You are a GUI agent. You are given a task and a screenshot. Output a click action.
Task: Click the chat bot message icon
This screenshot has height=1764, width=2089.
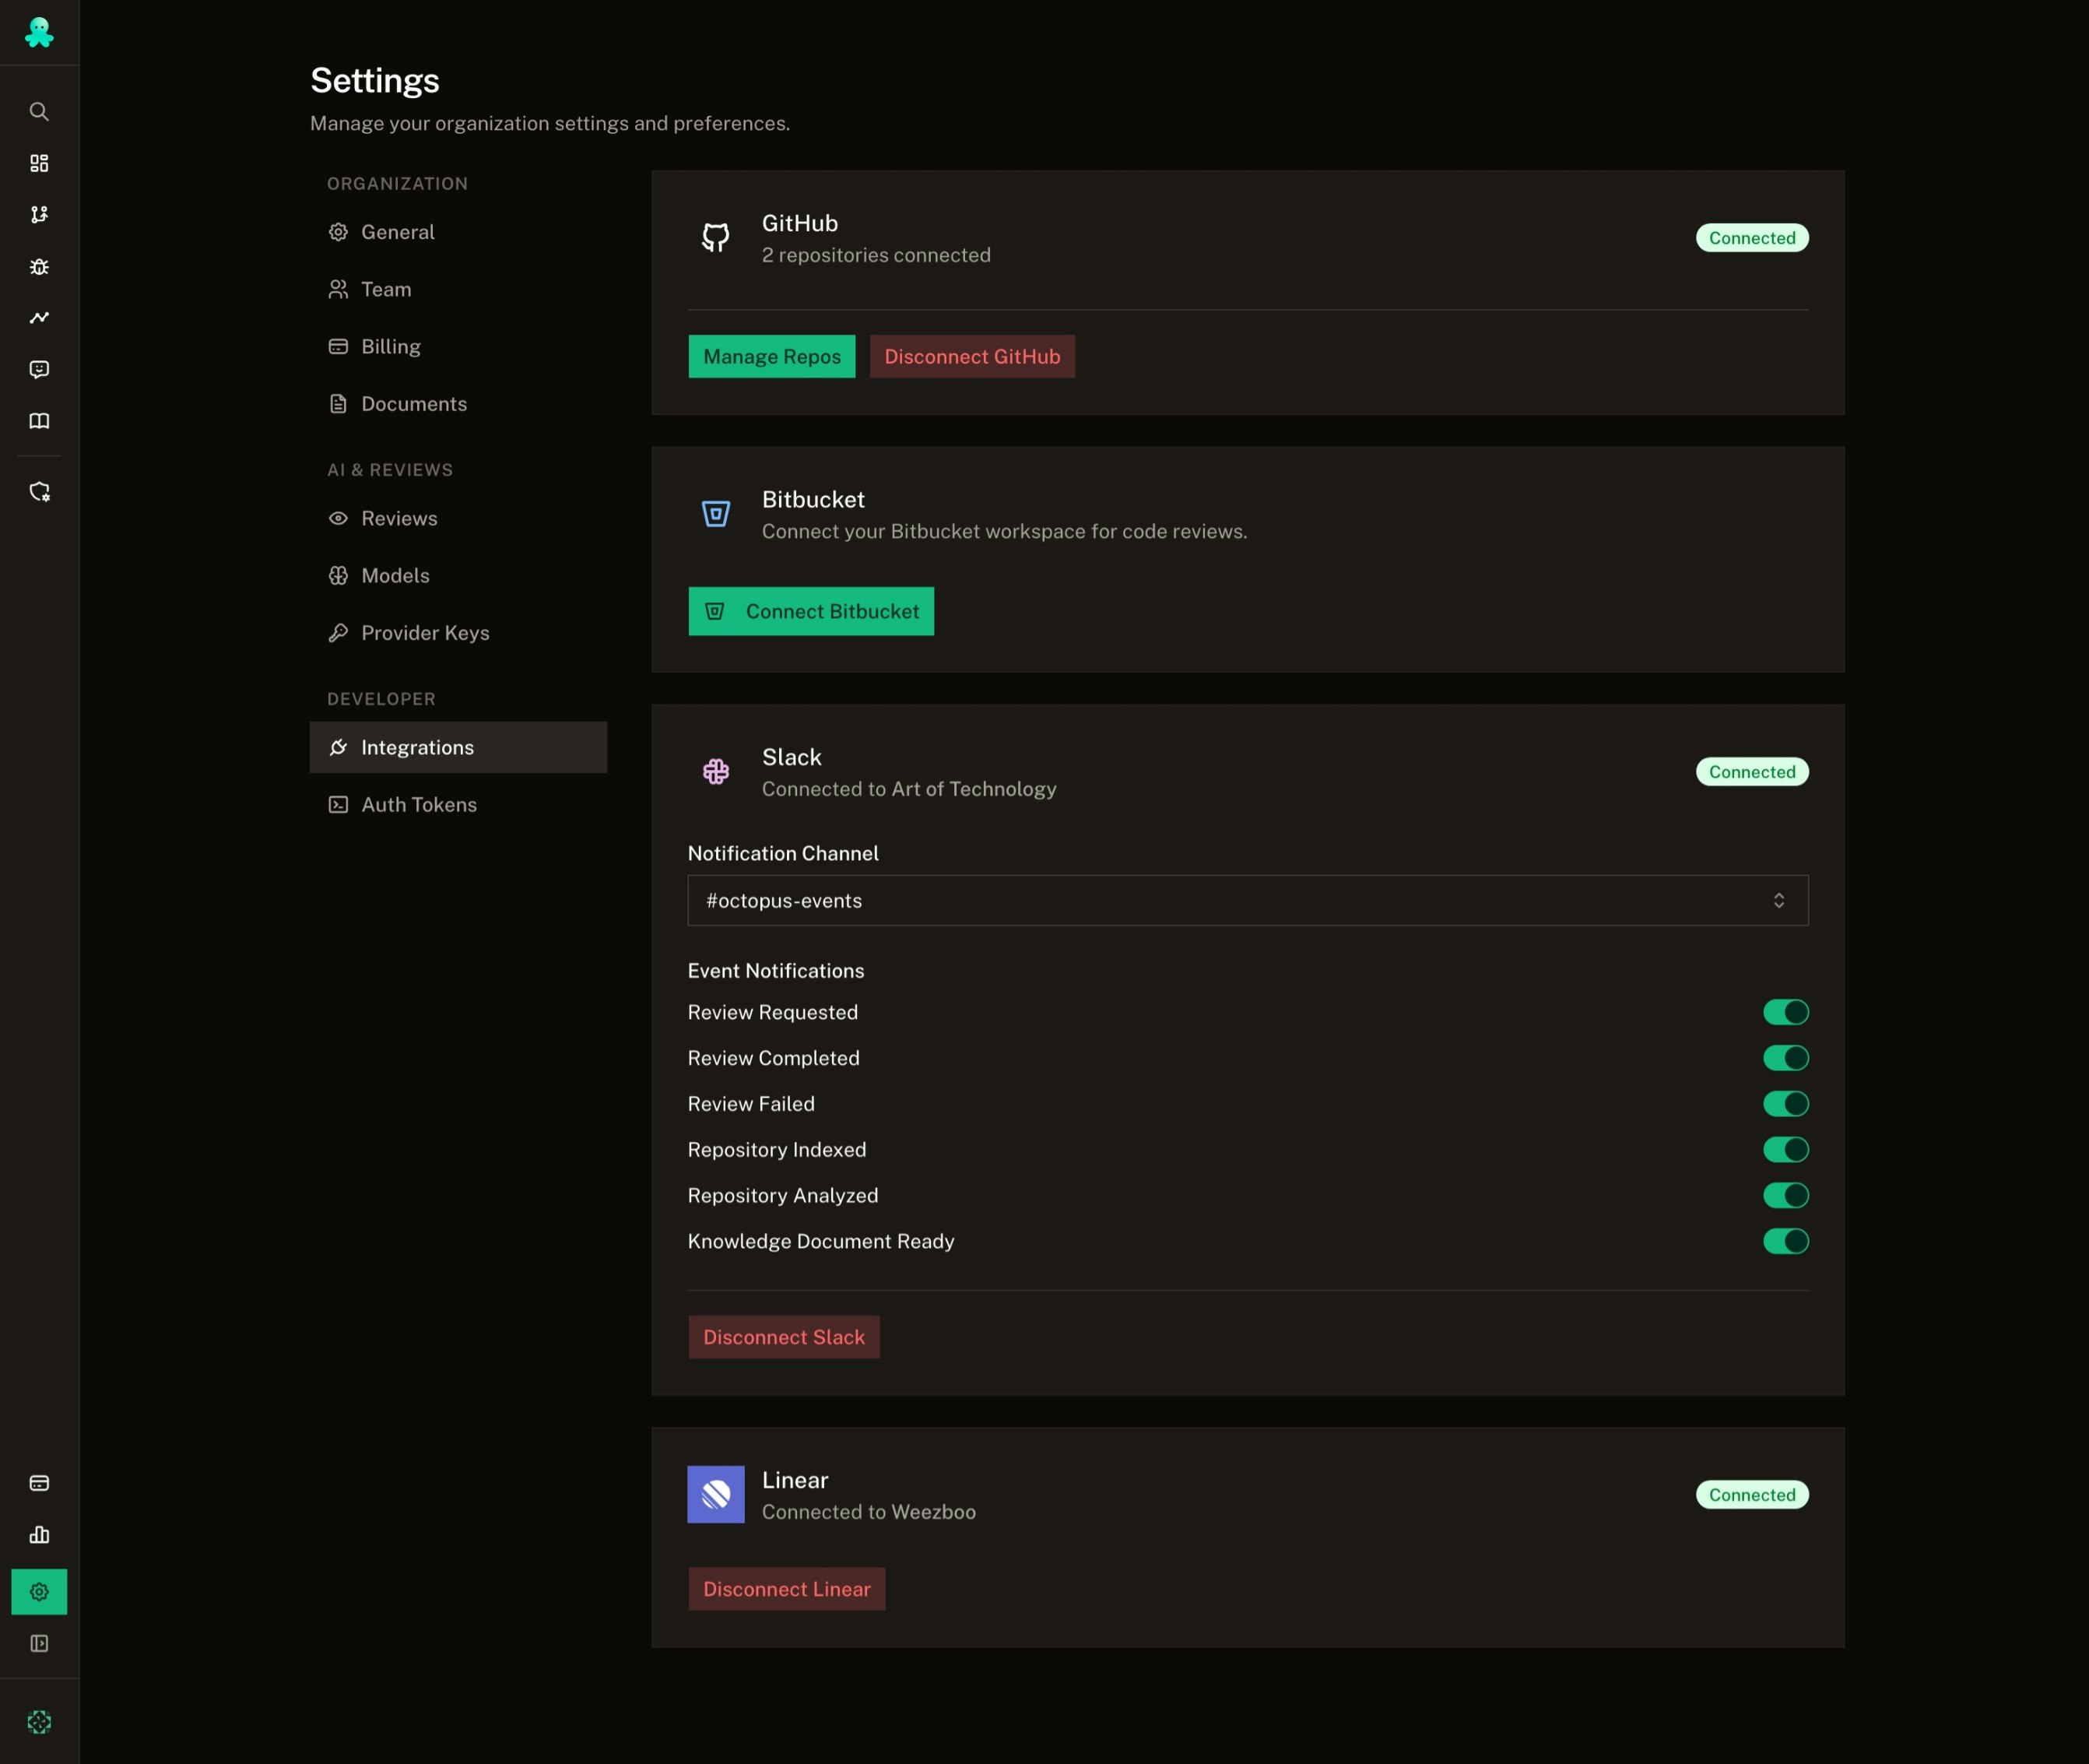point(39,369)
